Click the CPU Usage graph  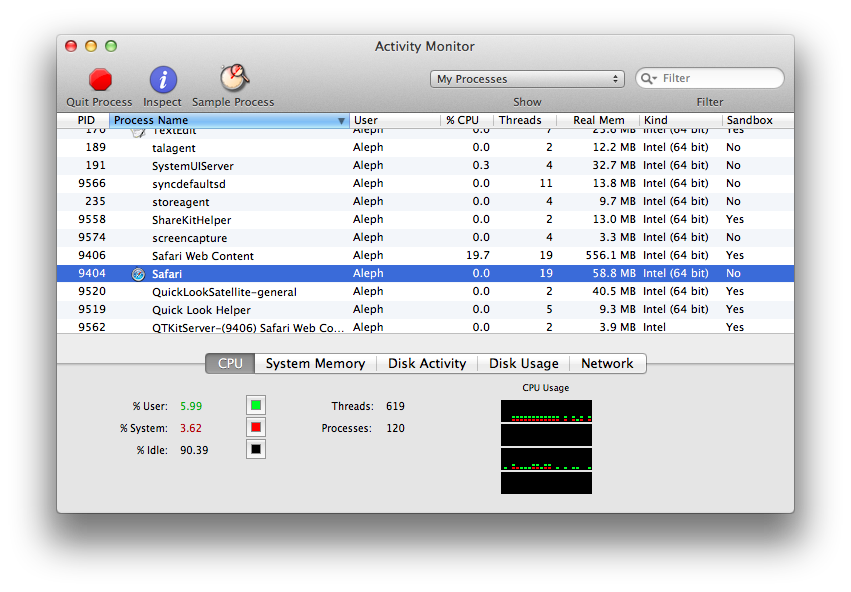coord(546,447)
